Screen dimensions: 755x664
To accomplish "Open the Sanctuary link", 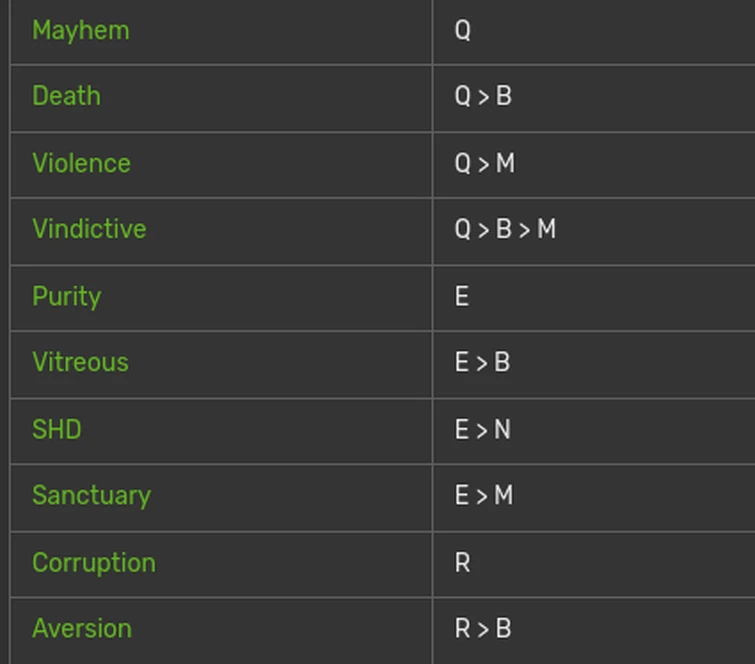I will point(91,495).
